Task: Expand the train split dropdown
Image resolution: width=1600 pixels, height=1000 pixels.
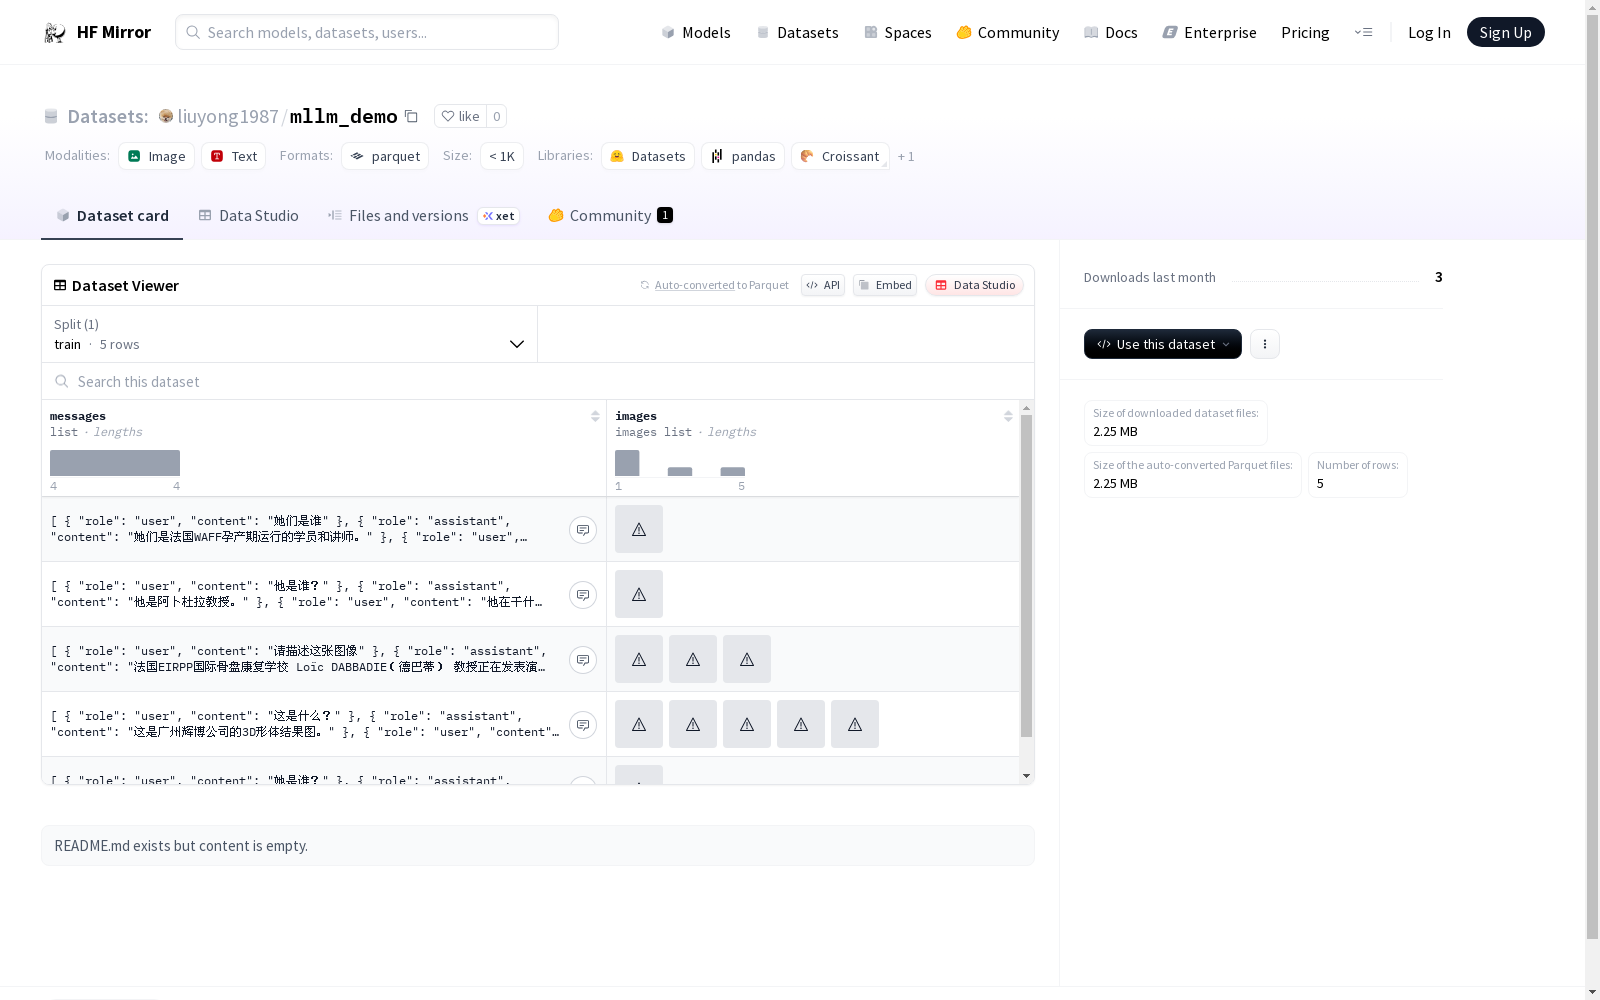Action: point(290,334)
